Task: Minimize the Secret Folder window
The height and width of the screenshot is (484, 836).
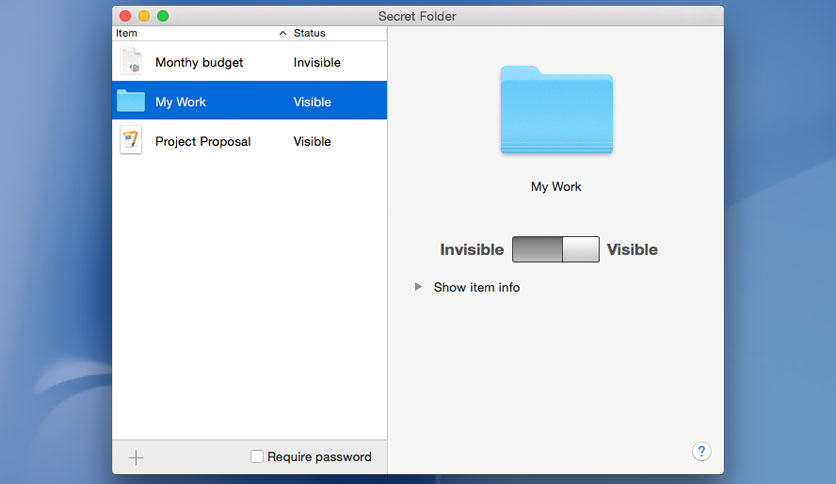Action: tap(144, 16)
